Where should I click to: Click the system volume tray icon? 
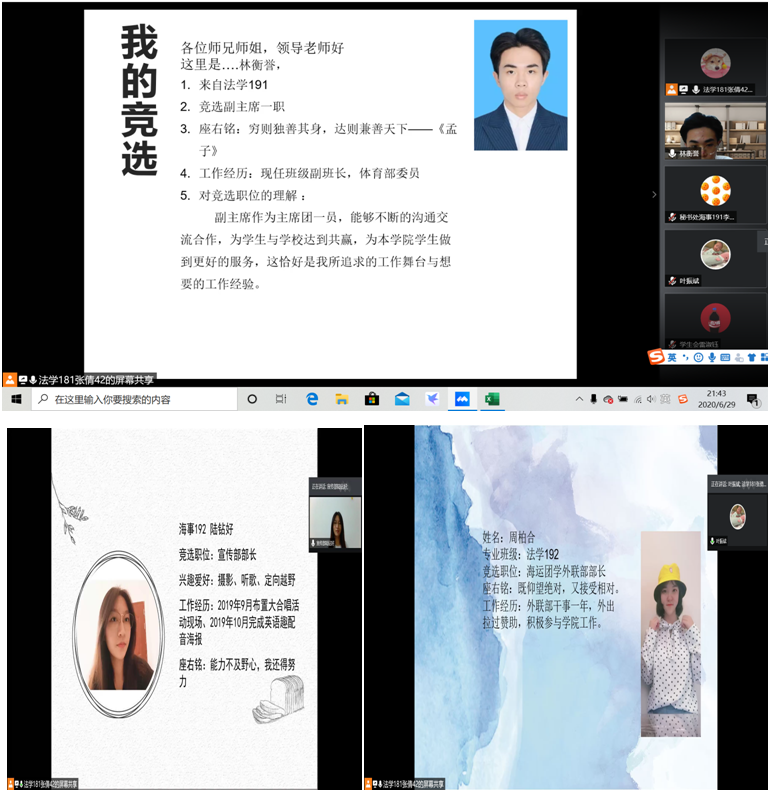pyautogui.click(x=651, y=399)
